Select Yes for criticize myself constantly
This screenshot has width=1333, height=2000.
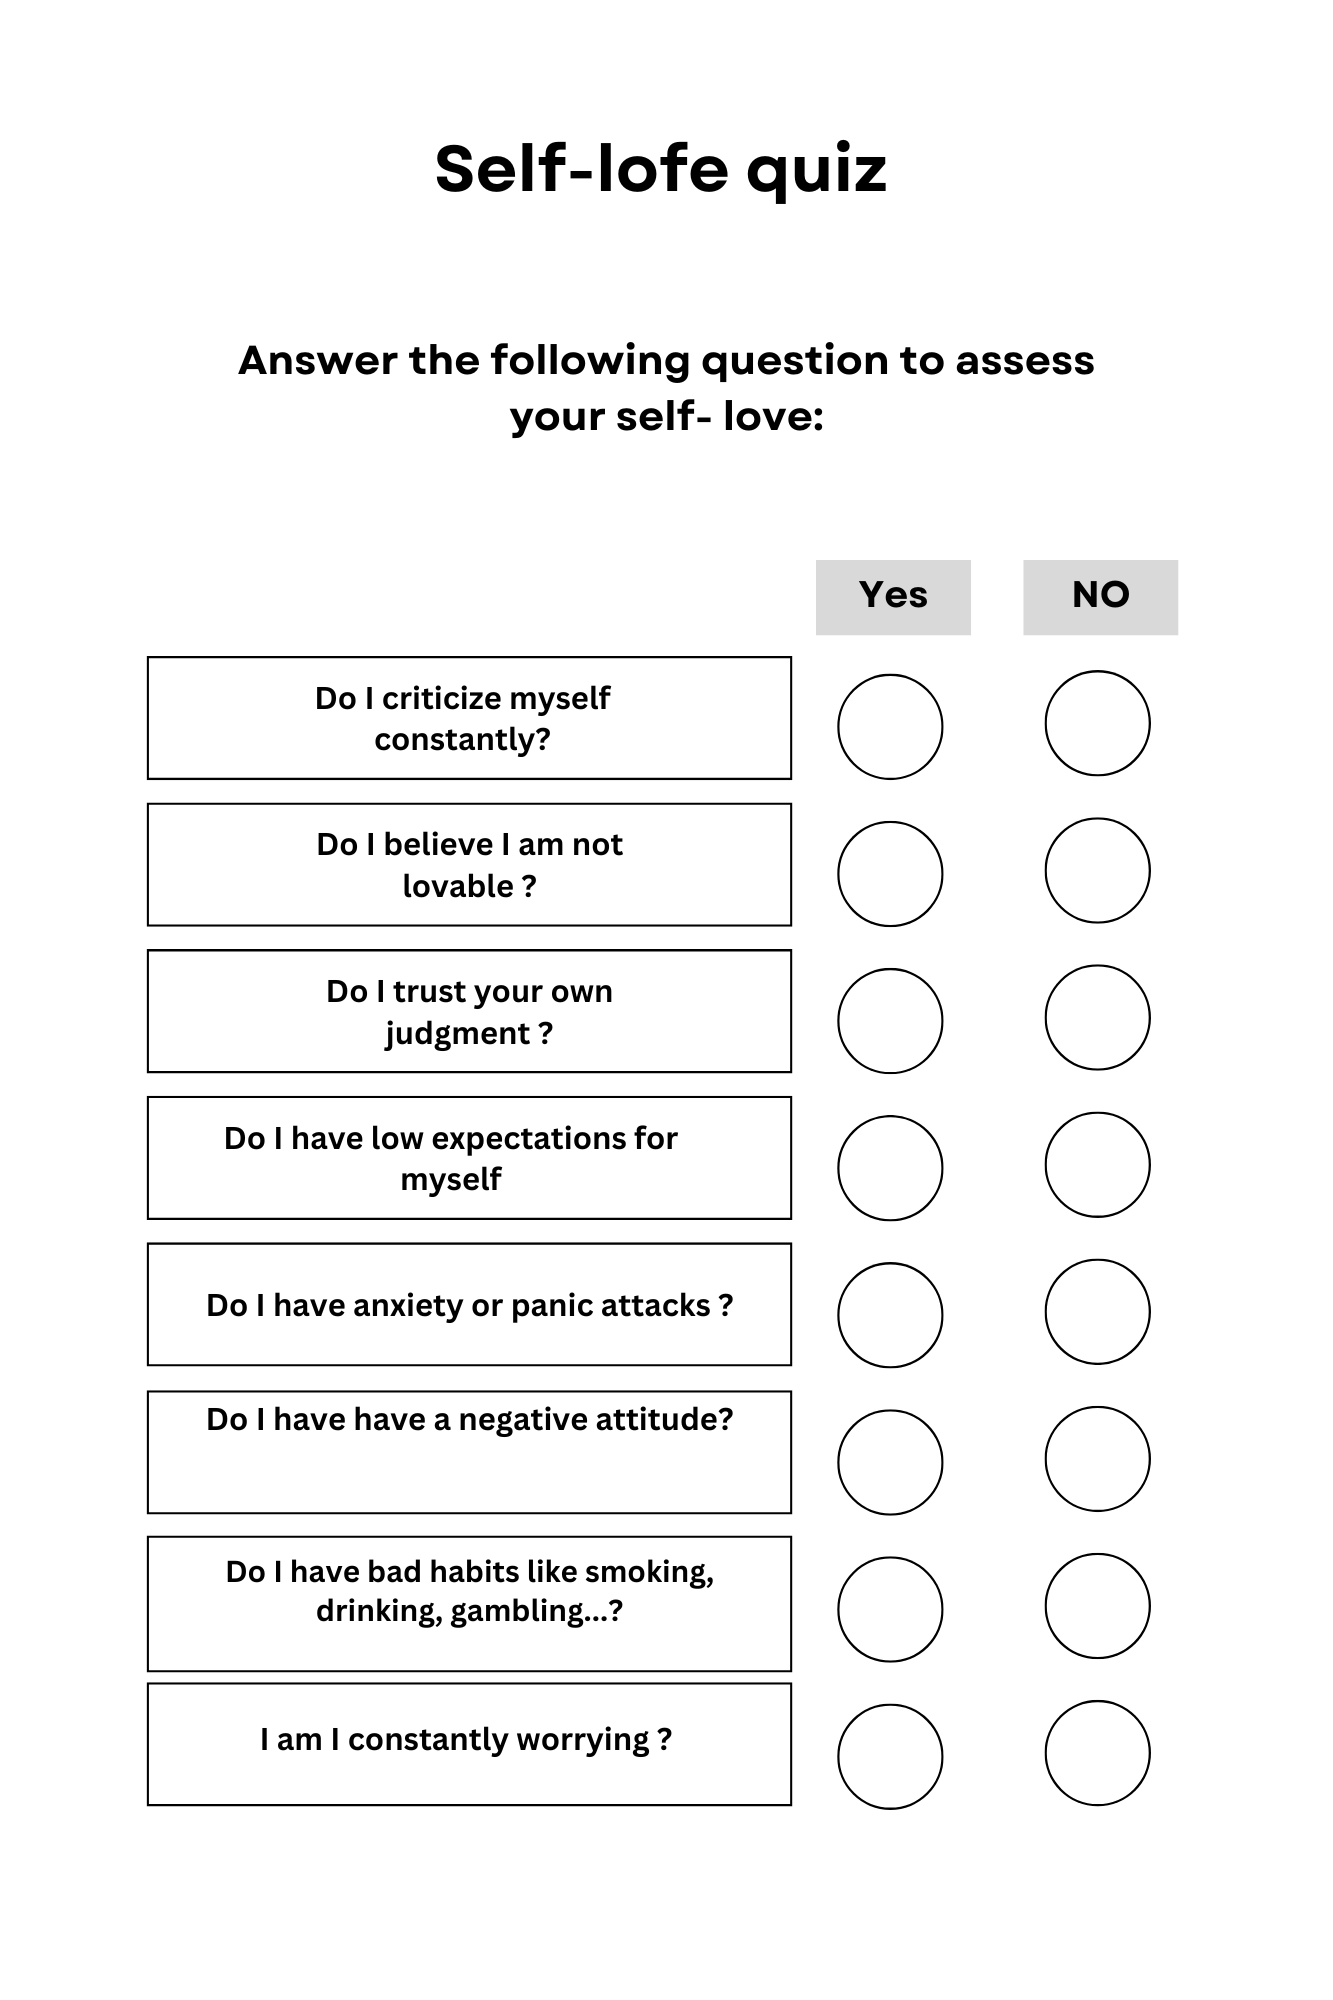click(x=890, y=726)
